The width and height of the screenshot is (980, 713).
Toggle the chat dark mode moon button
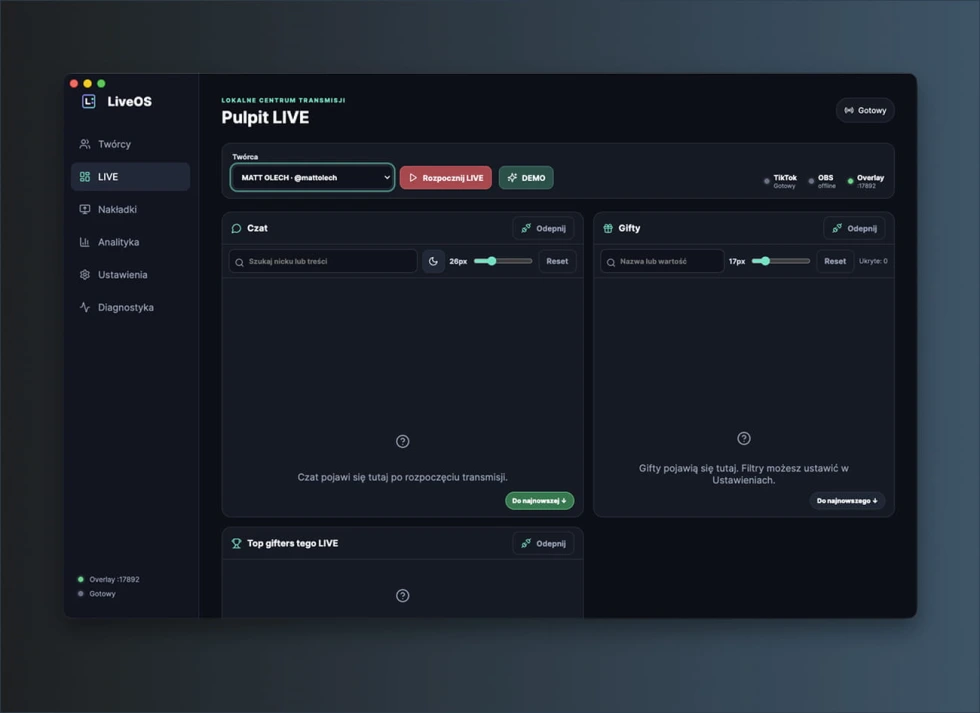[433, 261]
